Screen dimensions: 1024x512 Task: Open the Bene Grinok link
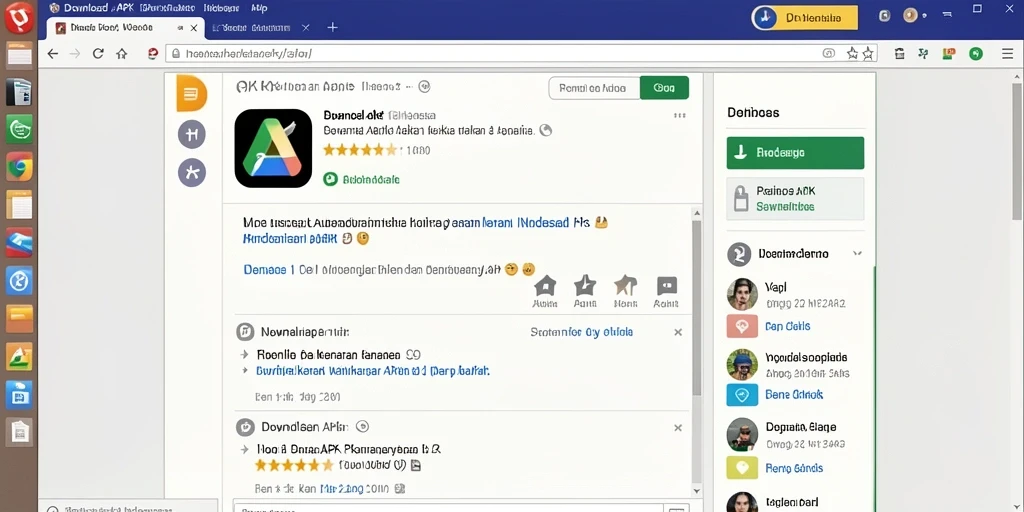[793, 394]
